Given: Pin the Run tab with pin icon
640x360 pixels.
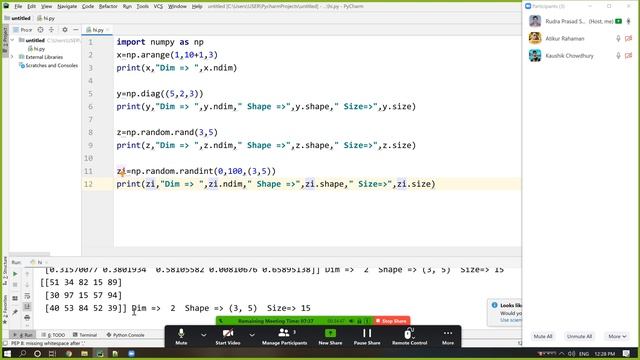Looking at the screenshot, I should tap(15, 312).
